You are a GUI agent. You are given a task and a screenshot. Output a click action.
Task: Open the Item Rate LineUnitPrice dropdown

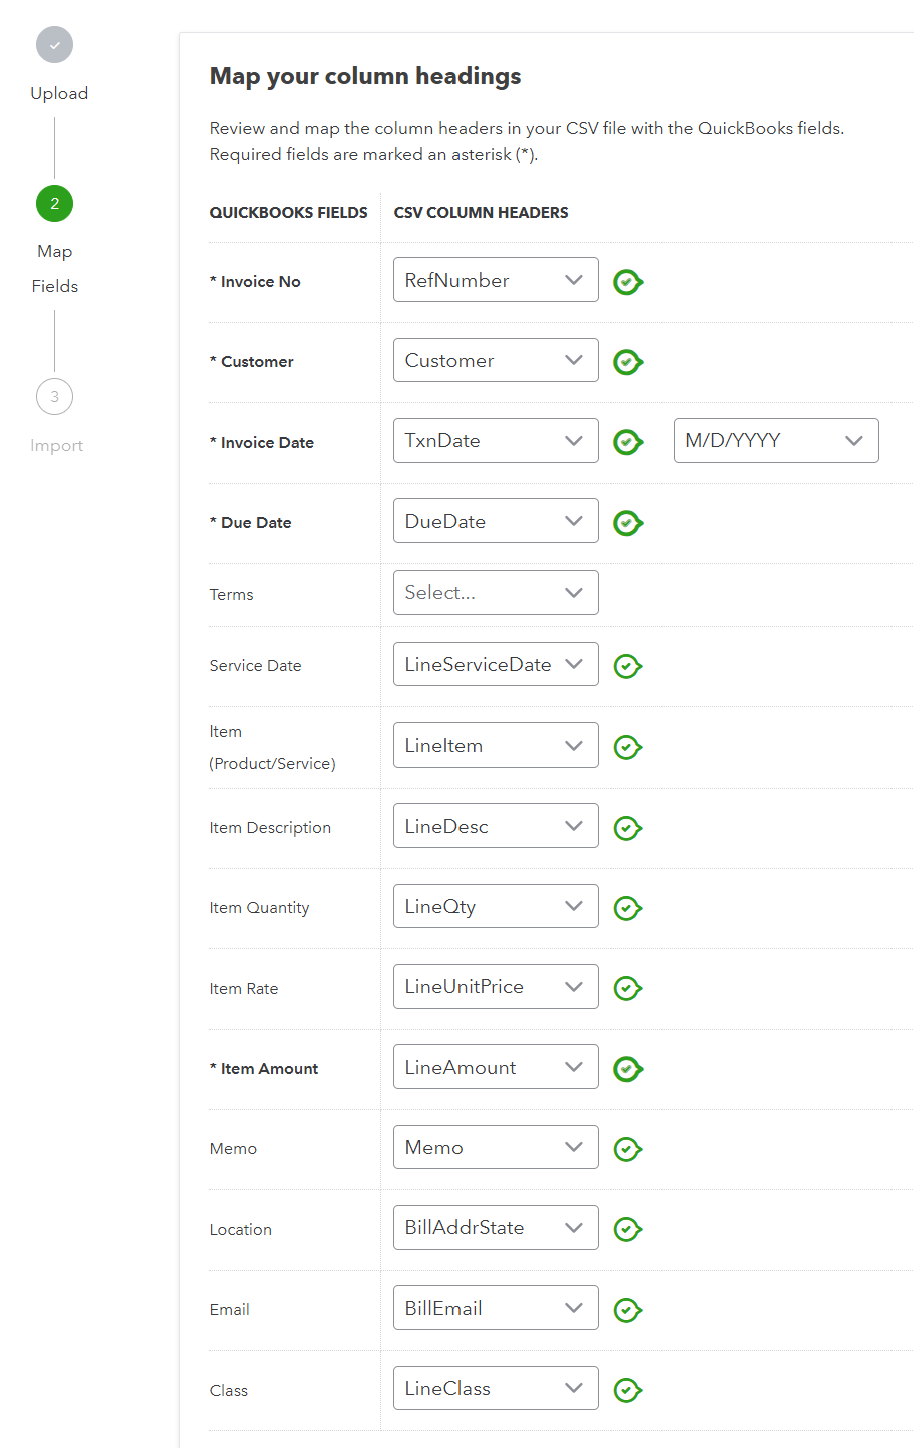(495, 987)
